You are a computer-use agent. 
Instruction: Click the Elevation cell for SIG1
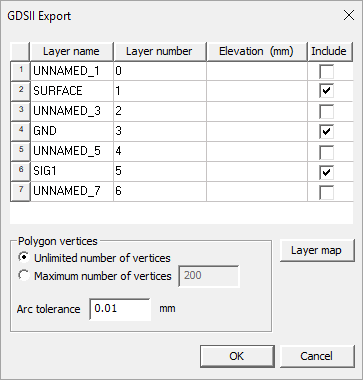coord(257,171)
